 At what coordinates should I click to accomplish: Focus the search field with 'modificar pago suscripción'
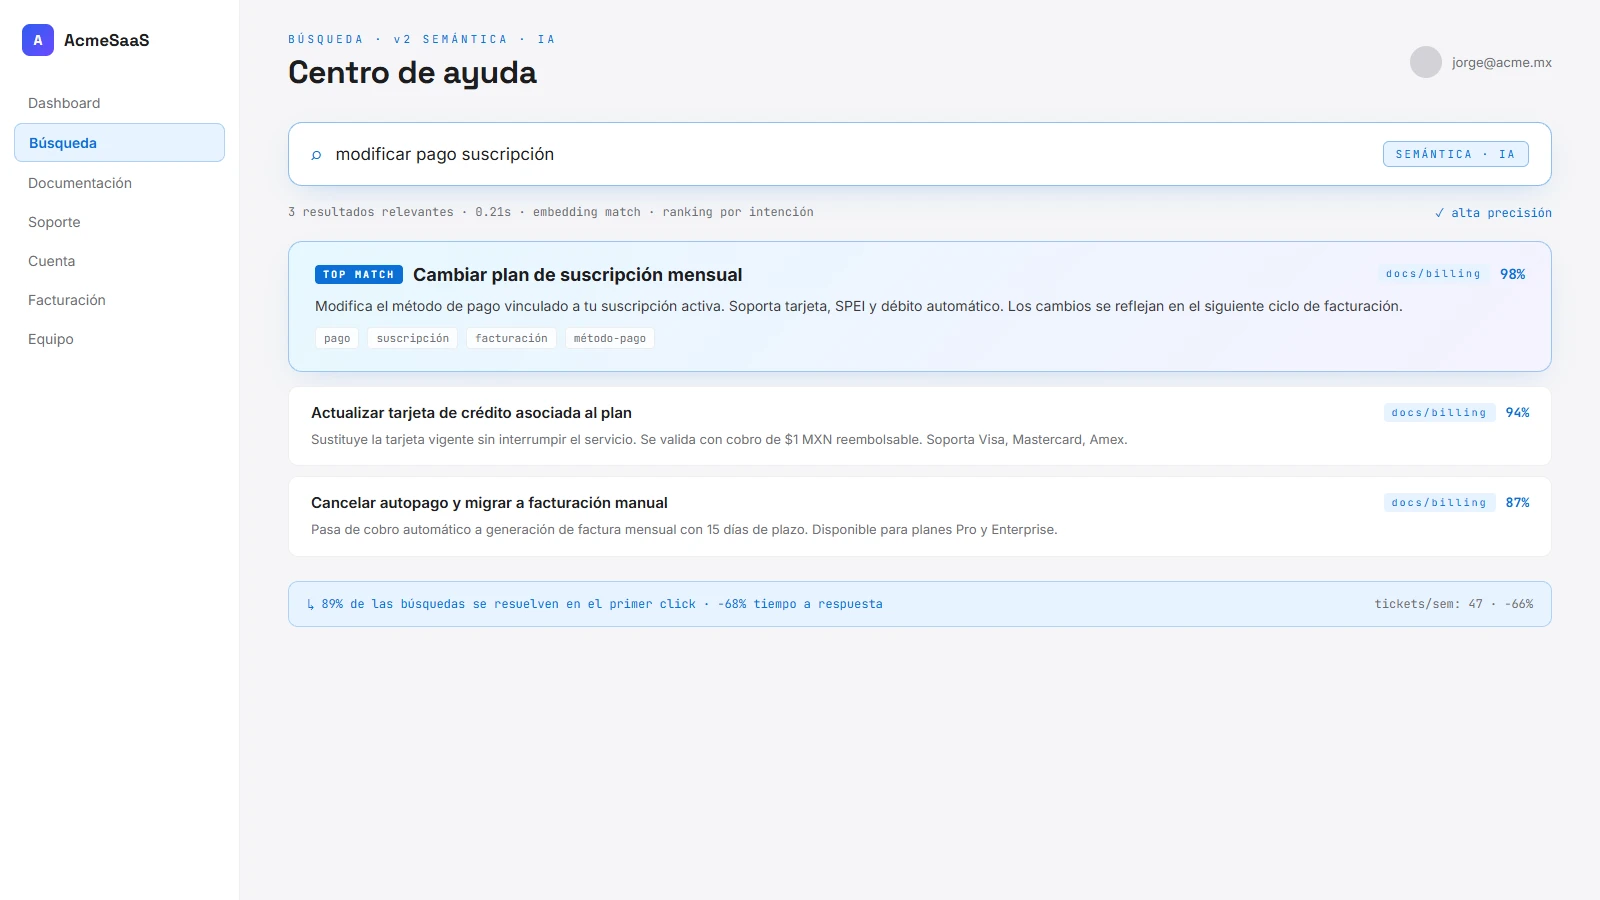point(920,154)
